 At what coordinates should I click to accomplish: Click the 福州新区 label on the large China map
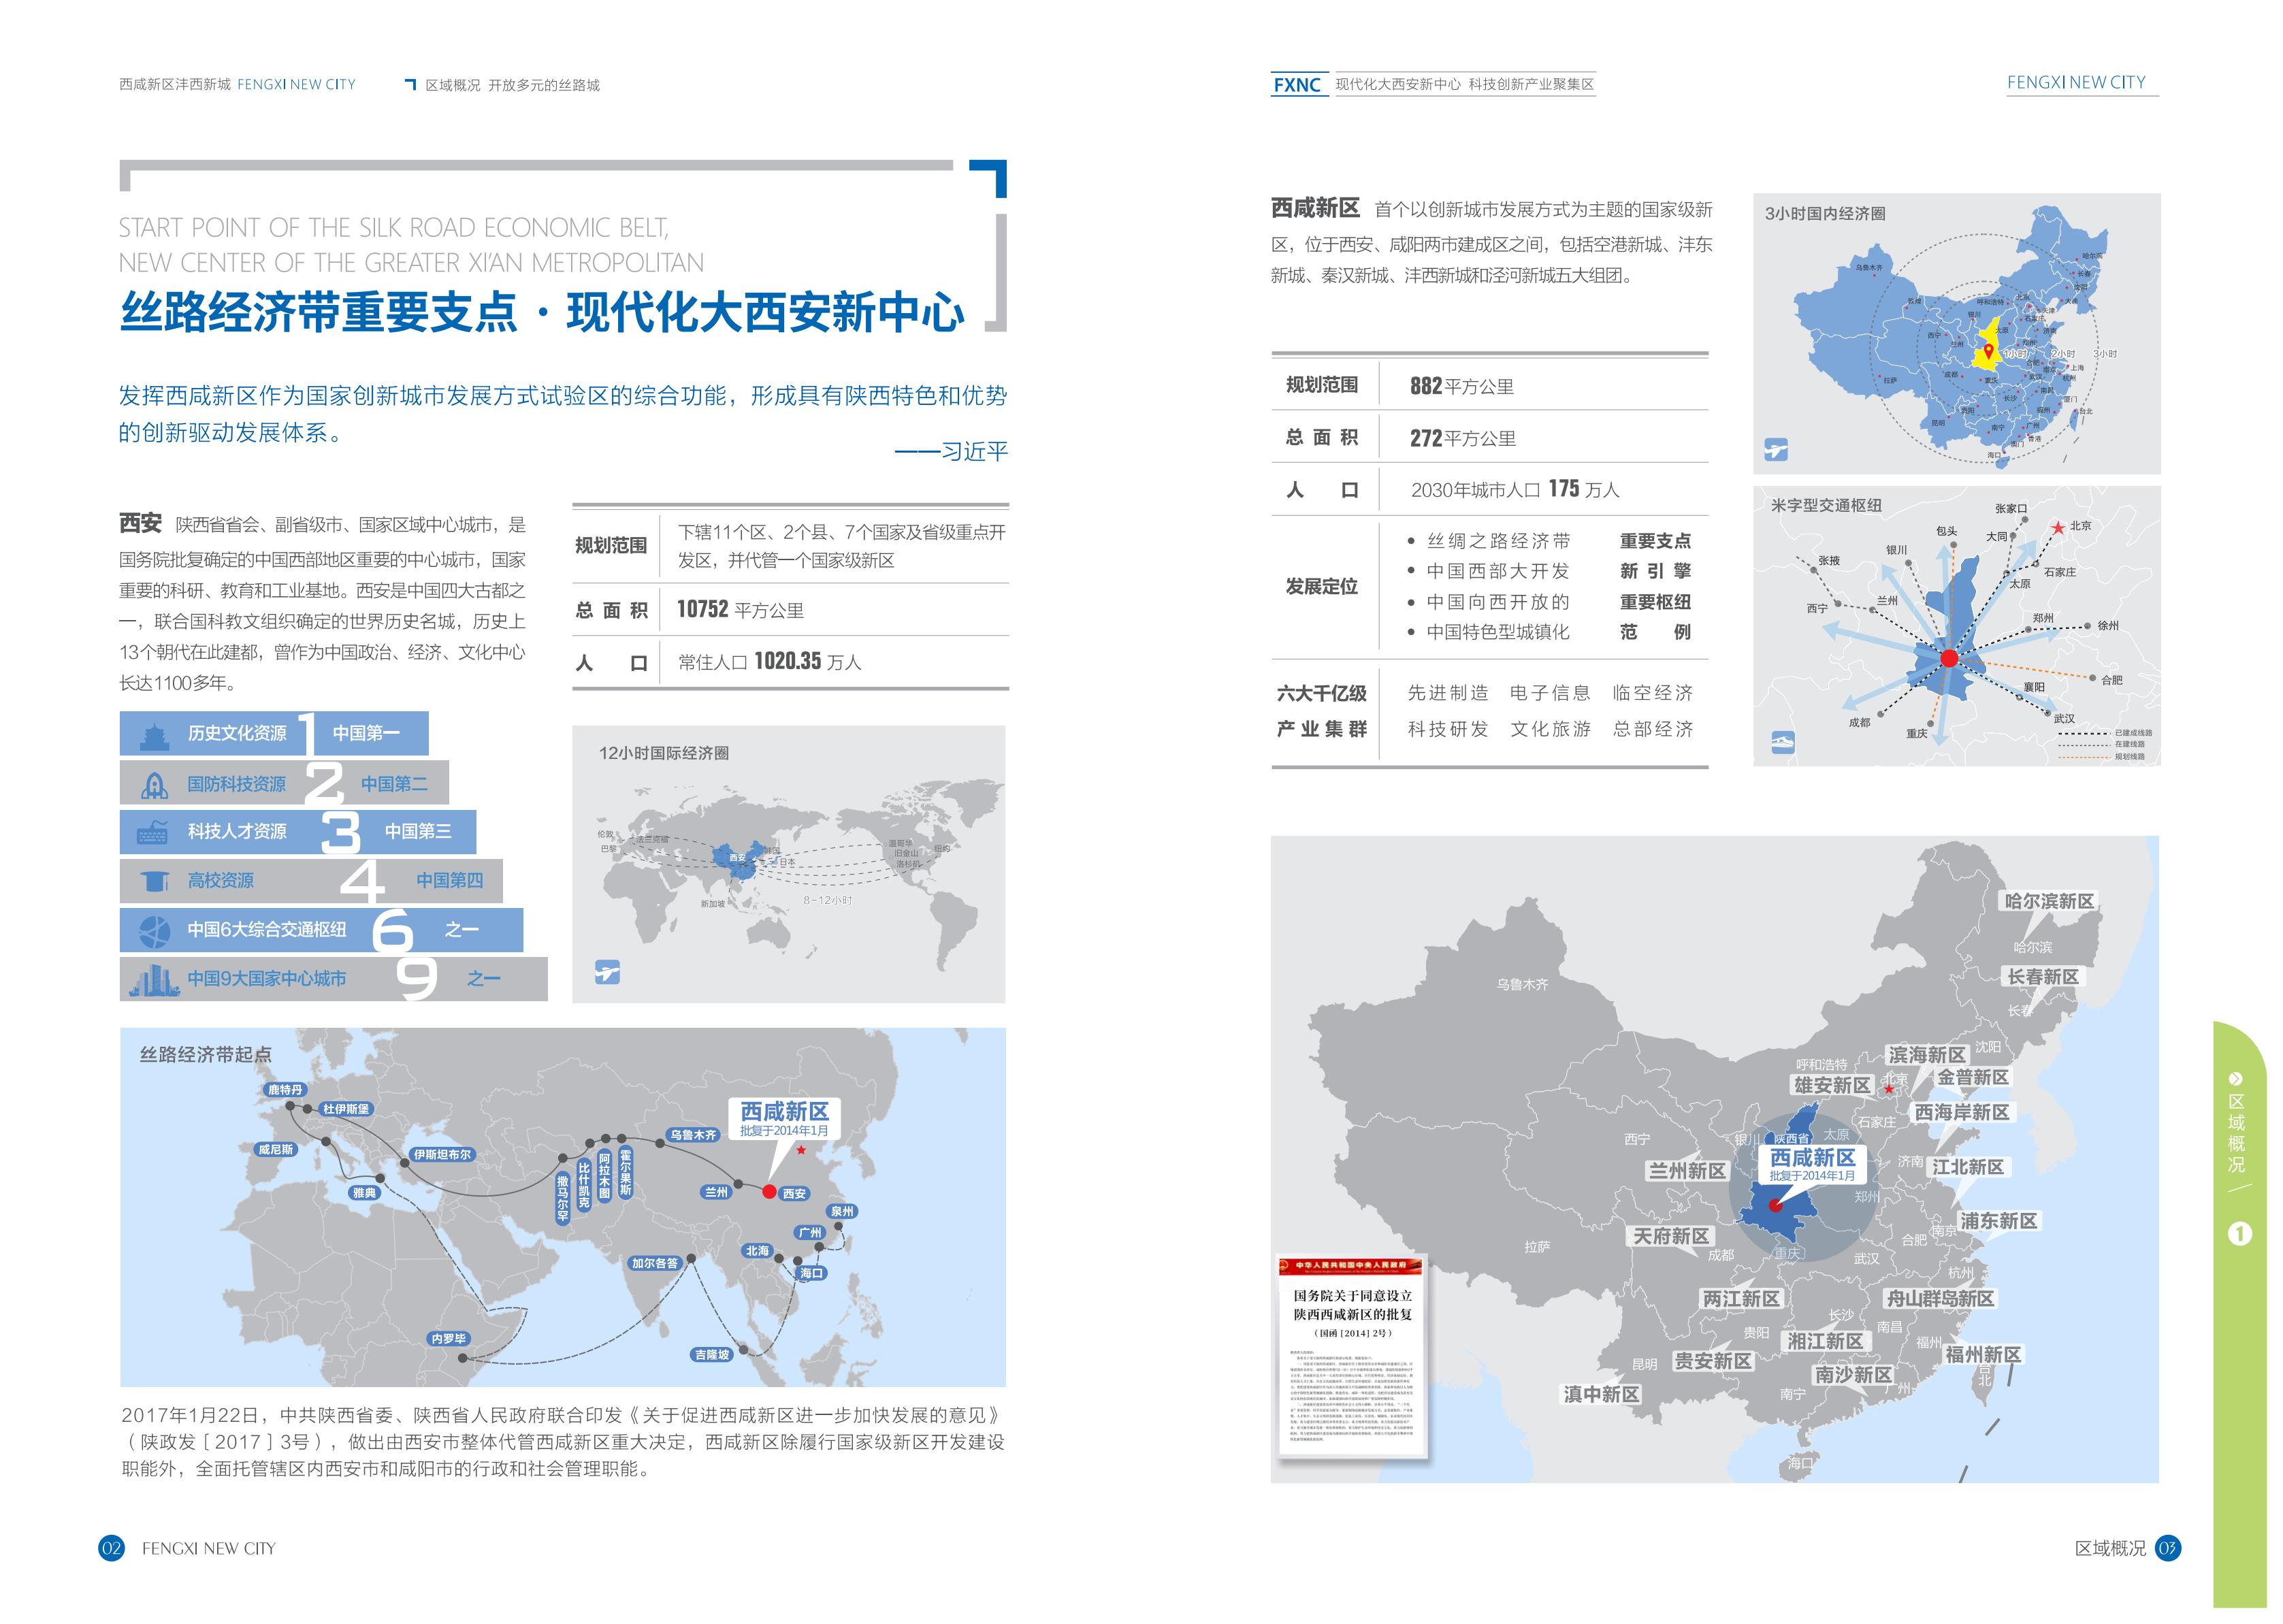coord(1983,1355)
